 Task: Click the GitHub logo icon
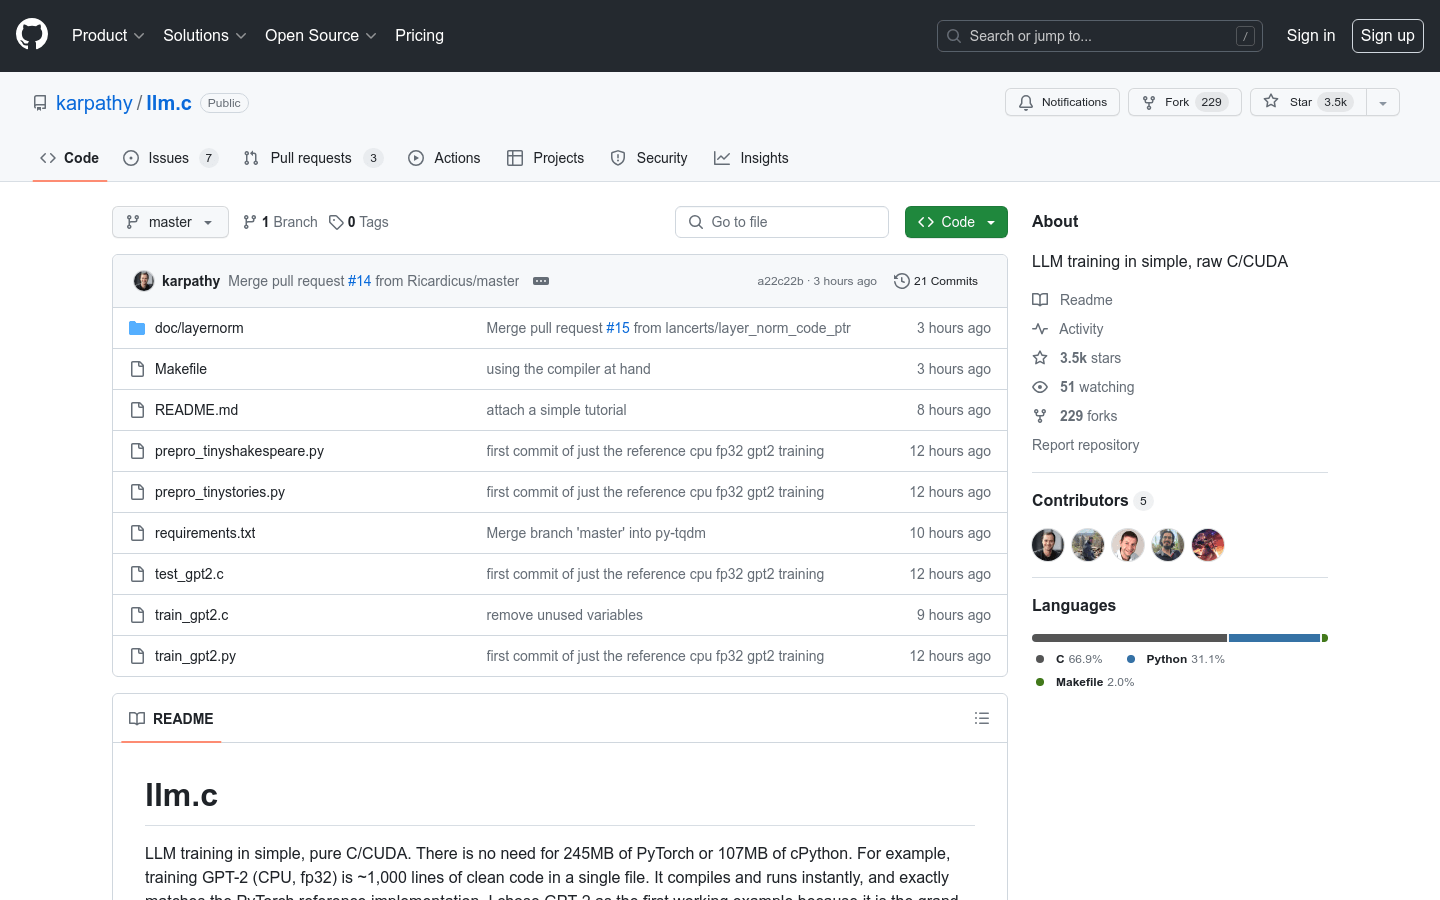point(32,35)
